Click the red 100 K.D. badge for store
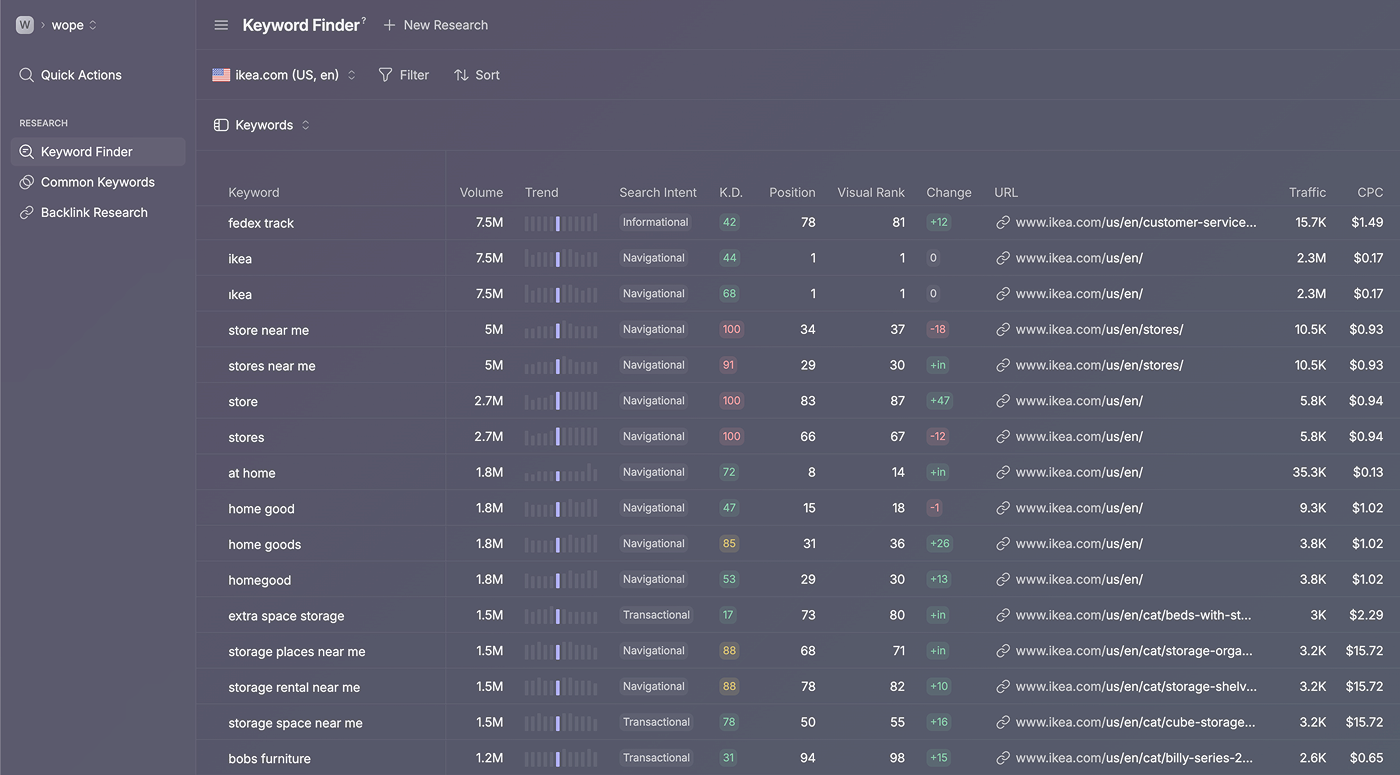Image resolution: width=1400 pixels, height=775 pixels. [731, 401]
